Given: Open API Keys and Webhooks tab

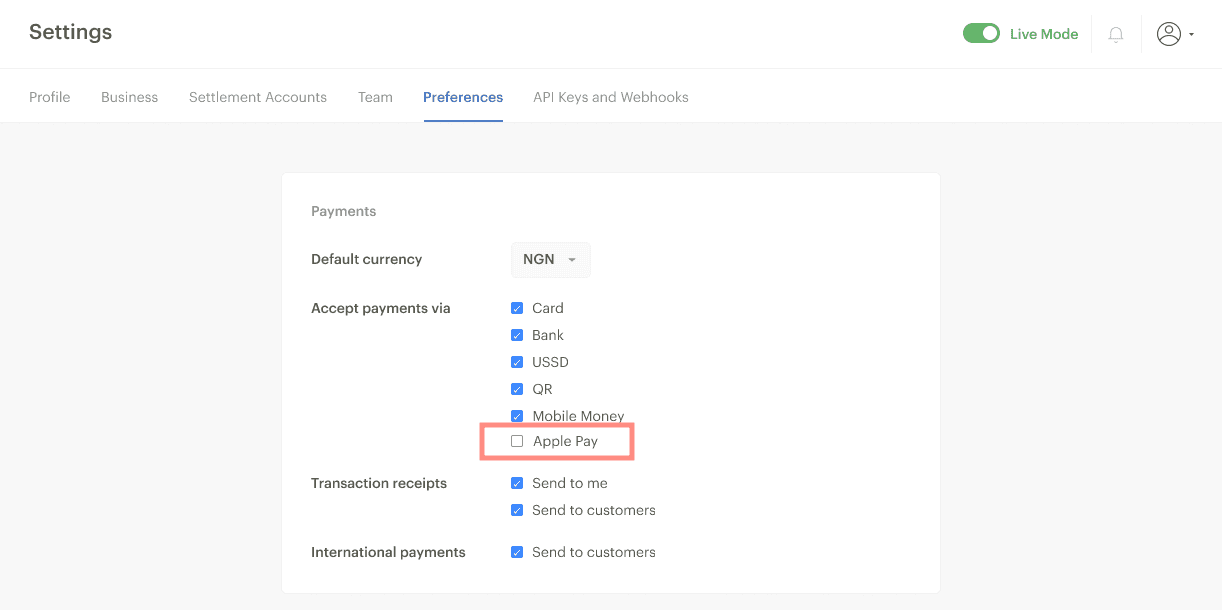Looking at the screenshot, I should [x=611, y=97].
